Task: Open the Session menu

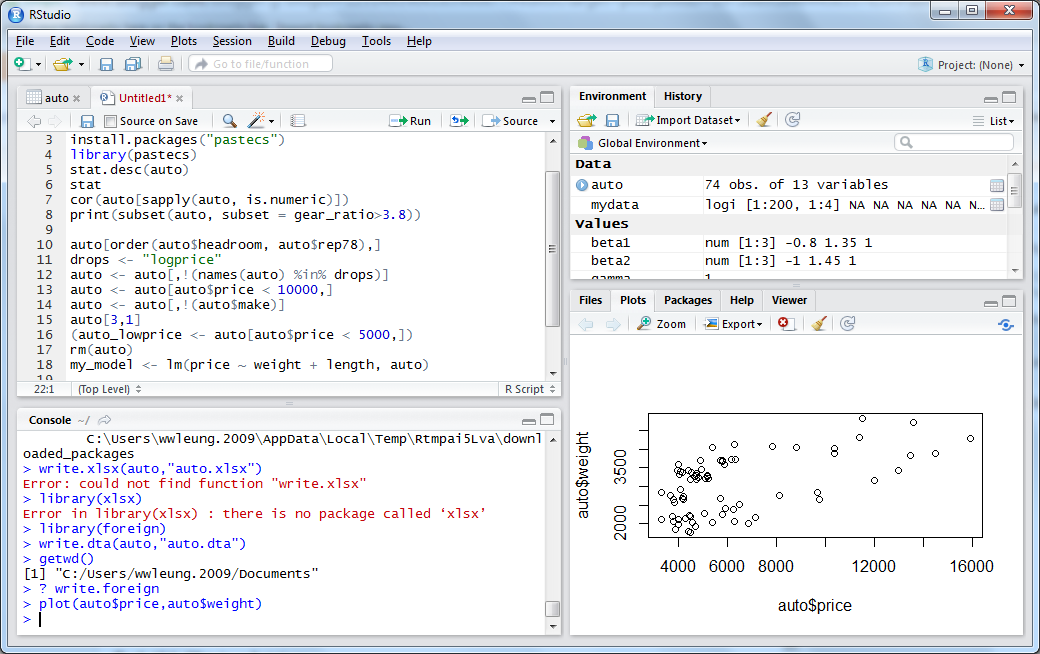Action: pos(232,41)
